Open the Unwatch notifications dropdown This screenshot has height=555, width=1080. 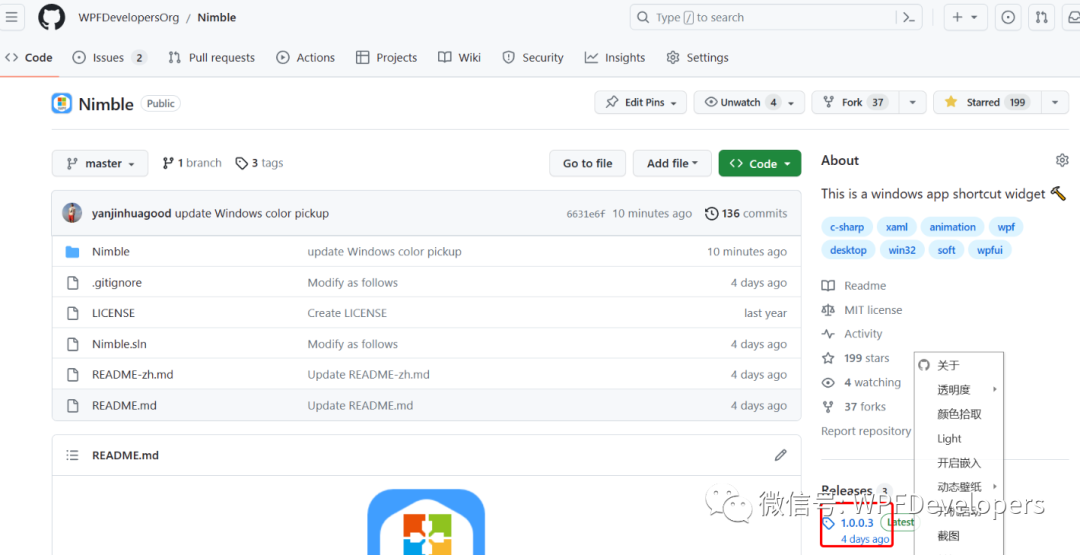click(x=749, y=103)
